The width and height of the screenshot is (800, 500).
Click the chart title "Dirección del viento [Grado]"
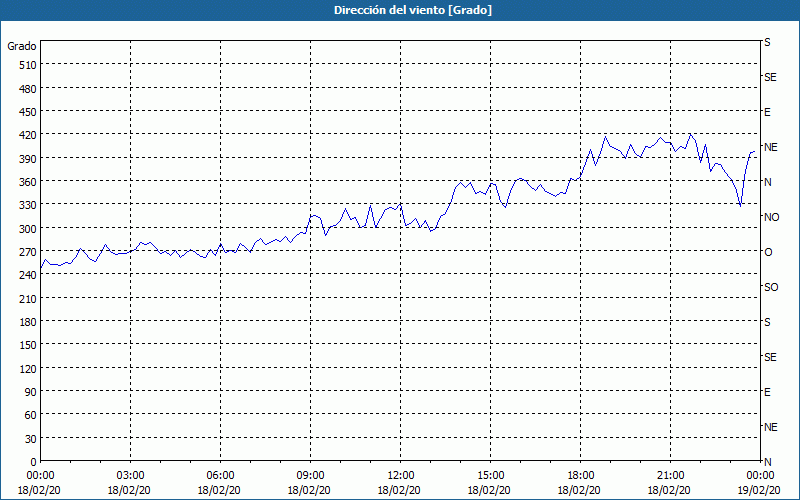pos(413,10)
